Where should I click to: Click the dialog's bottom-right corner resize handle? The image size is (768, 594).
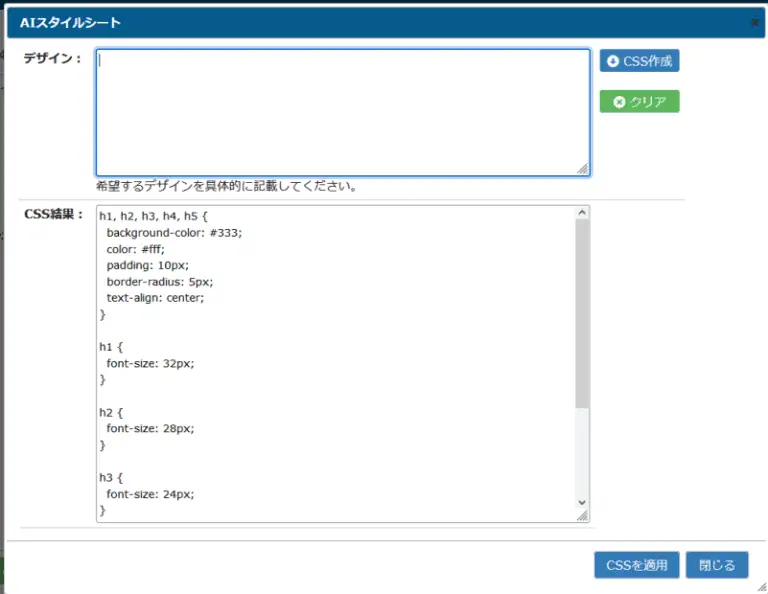[762, 588]
